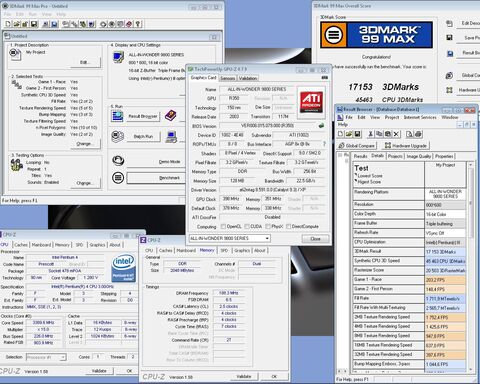Click Save Project disk icon in Overall Score window
The width and height of the screenshot is (480, 384).
(x=449, y=38)
